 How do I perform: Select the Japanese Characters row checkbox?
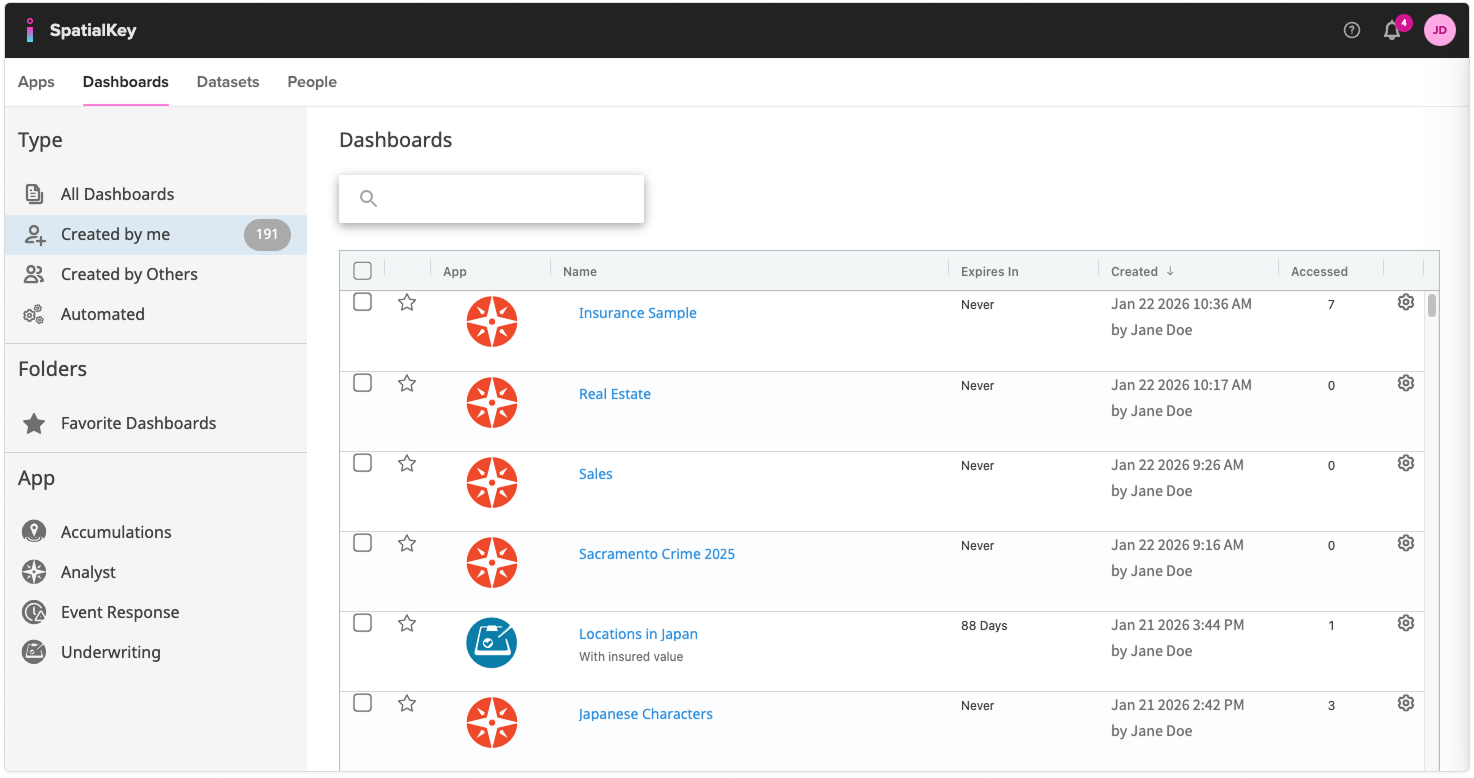pos(363,703)
